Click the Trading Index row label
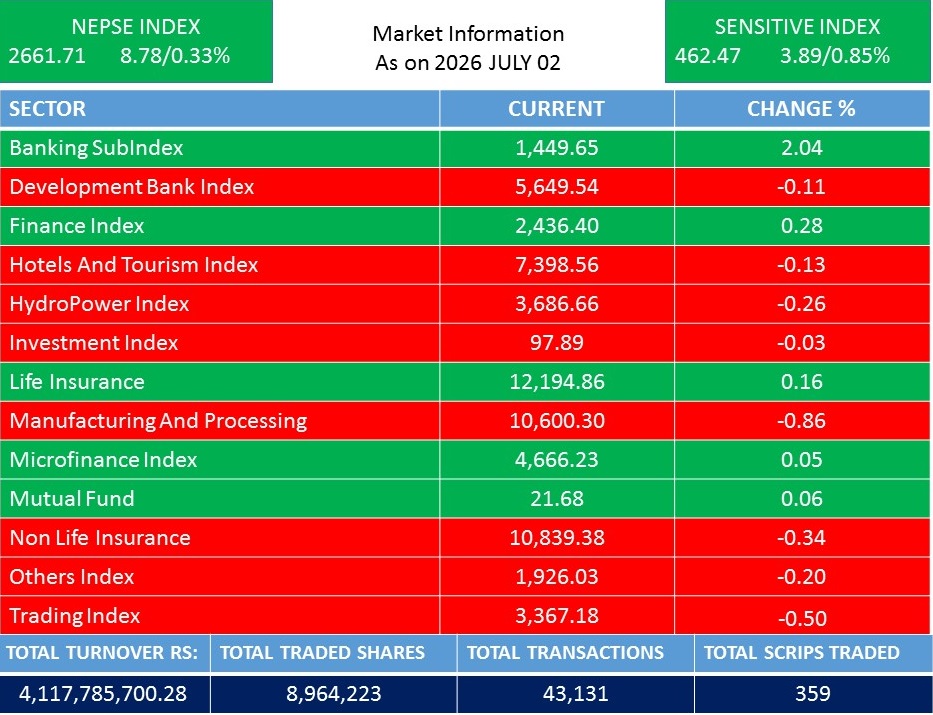Screen dimensions: 933x715 [x=75, y=616]
